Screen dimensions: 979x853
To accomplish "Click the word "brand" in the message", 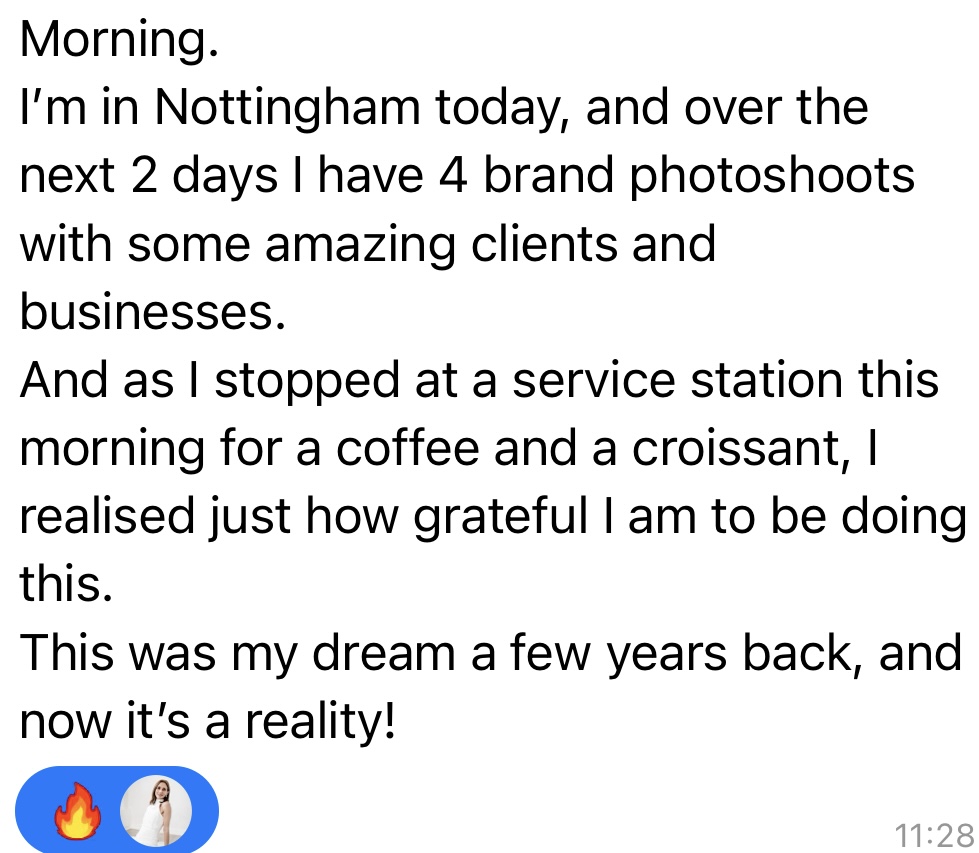I will (519, 176).
